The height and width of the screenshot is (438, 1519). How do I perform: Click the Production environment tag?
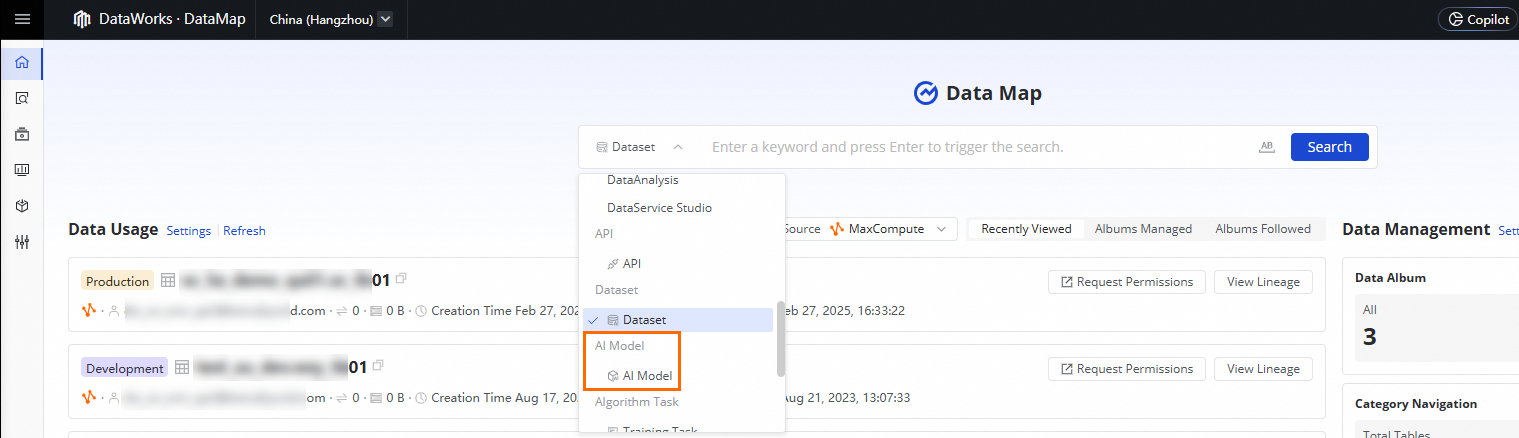117,281
